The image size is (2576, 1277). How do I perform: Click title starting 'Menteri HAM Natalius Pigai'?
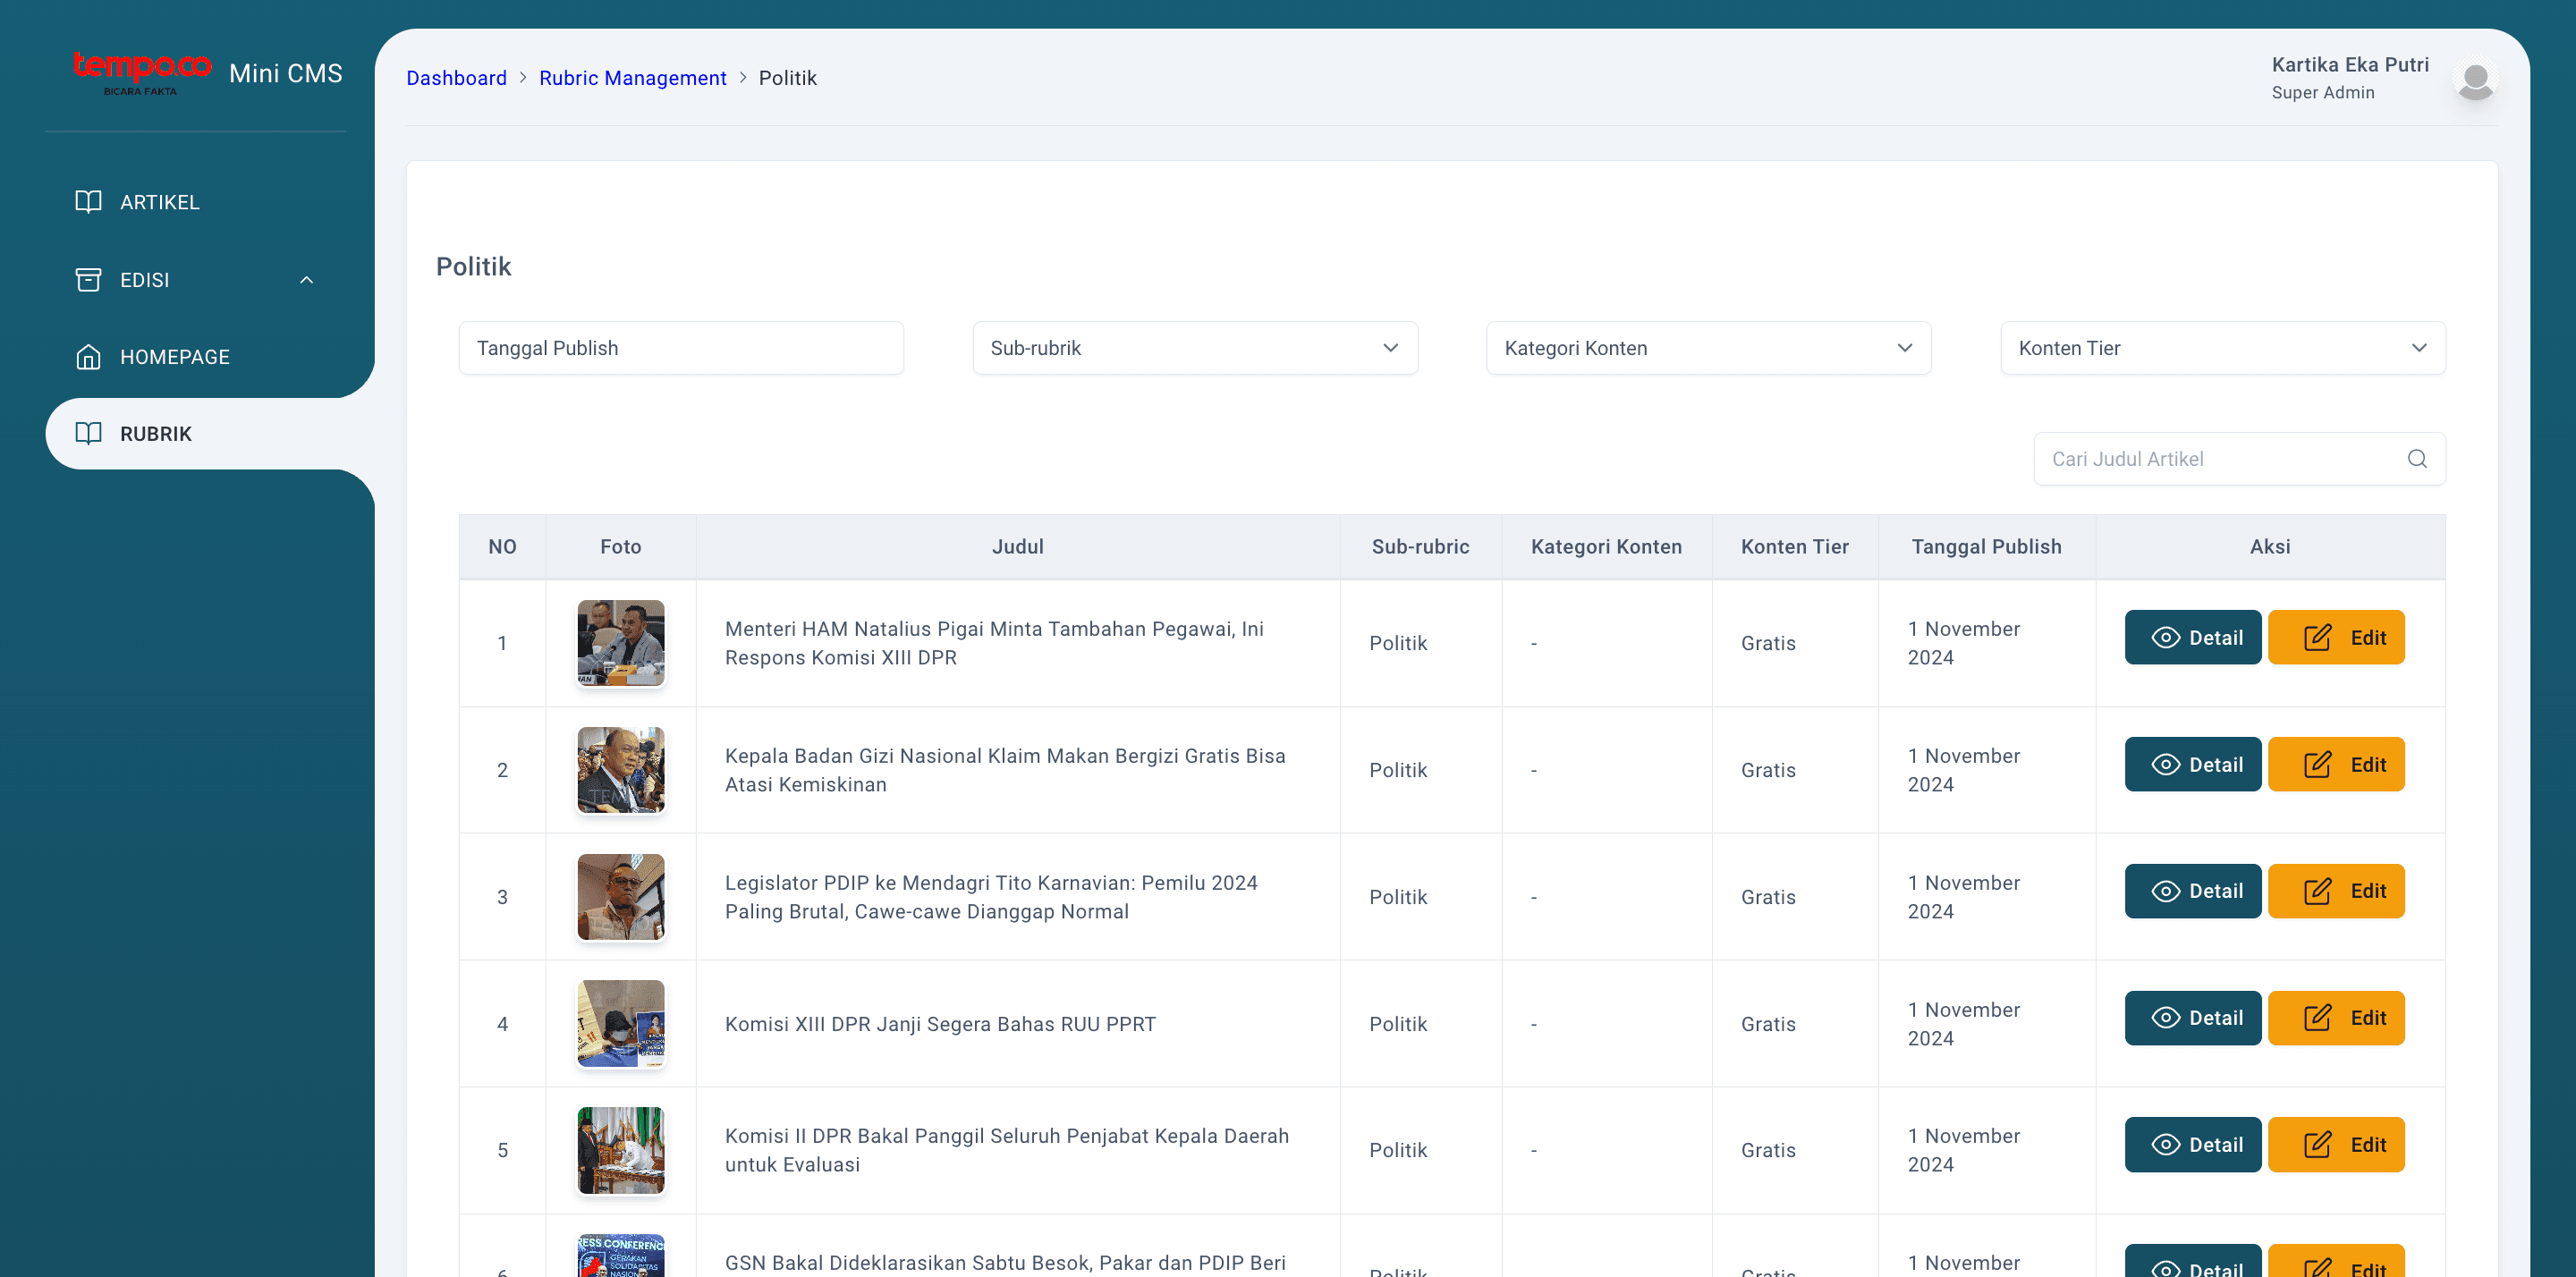point(994,643)
